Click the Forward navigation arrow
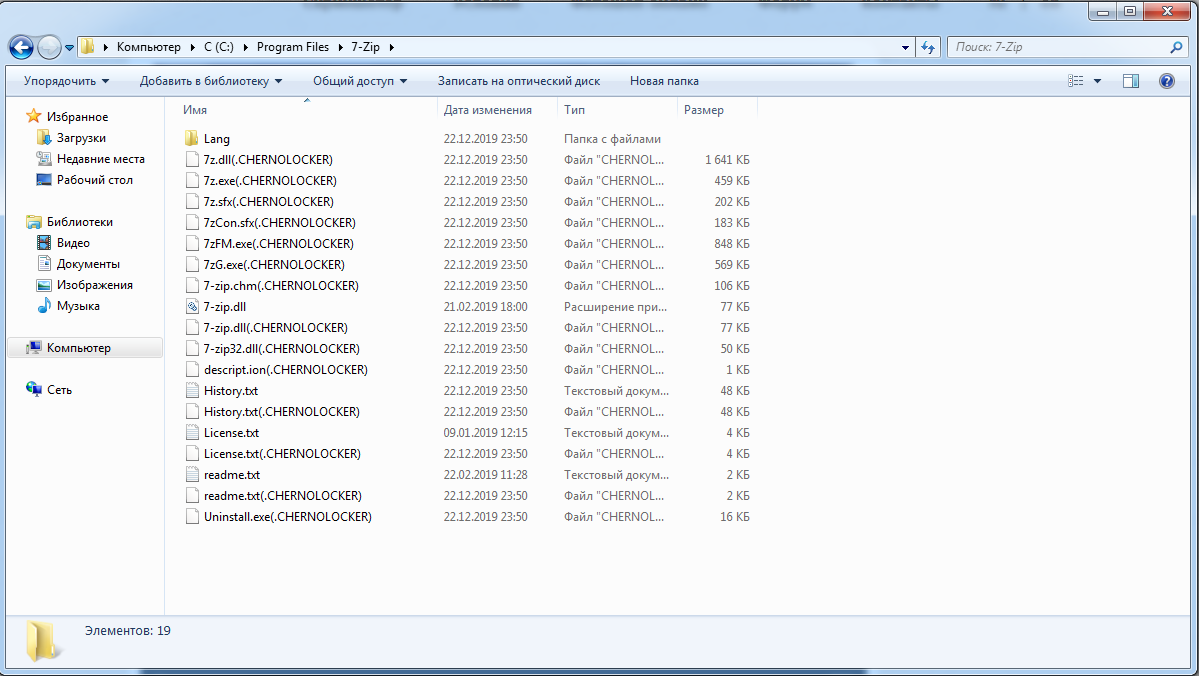The height and width of the screenshot is (676, 1199). 49,47
